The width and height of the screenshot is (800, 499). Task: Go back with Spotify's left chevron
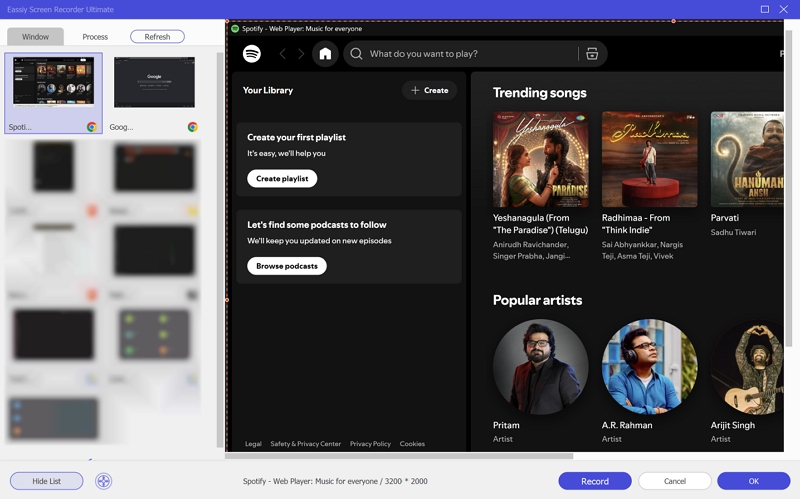(282, 54)
